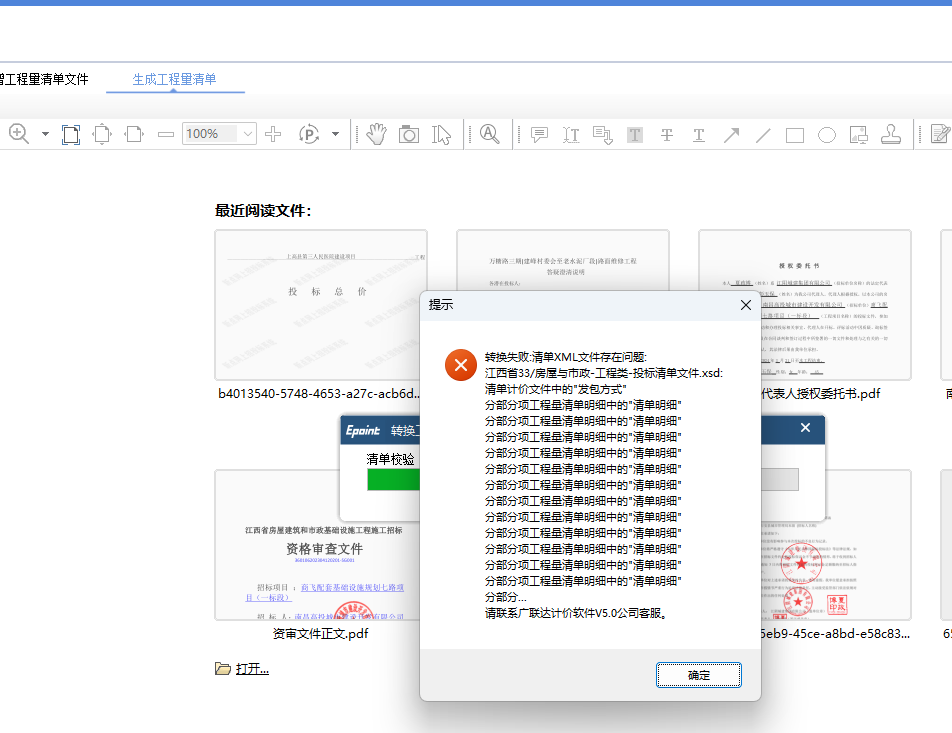Select the insert text caret tool
The image size is (952, 733).
(x=571, y=135)
